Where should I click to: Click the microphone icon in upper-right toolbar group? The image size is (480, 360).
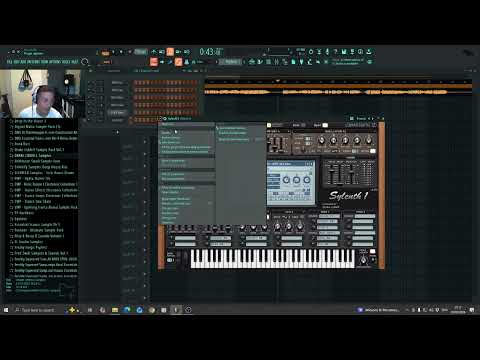tap(327, 52)
